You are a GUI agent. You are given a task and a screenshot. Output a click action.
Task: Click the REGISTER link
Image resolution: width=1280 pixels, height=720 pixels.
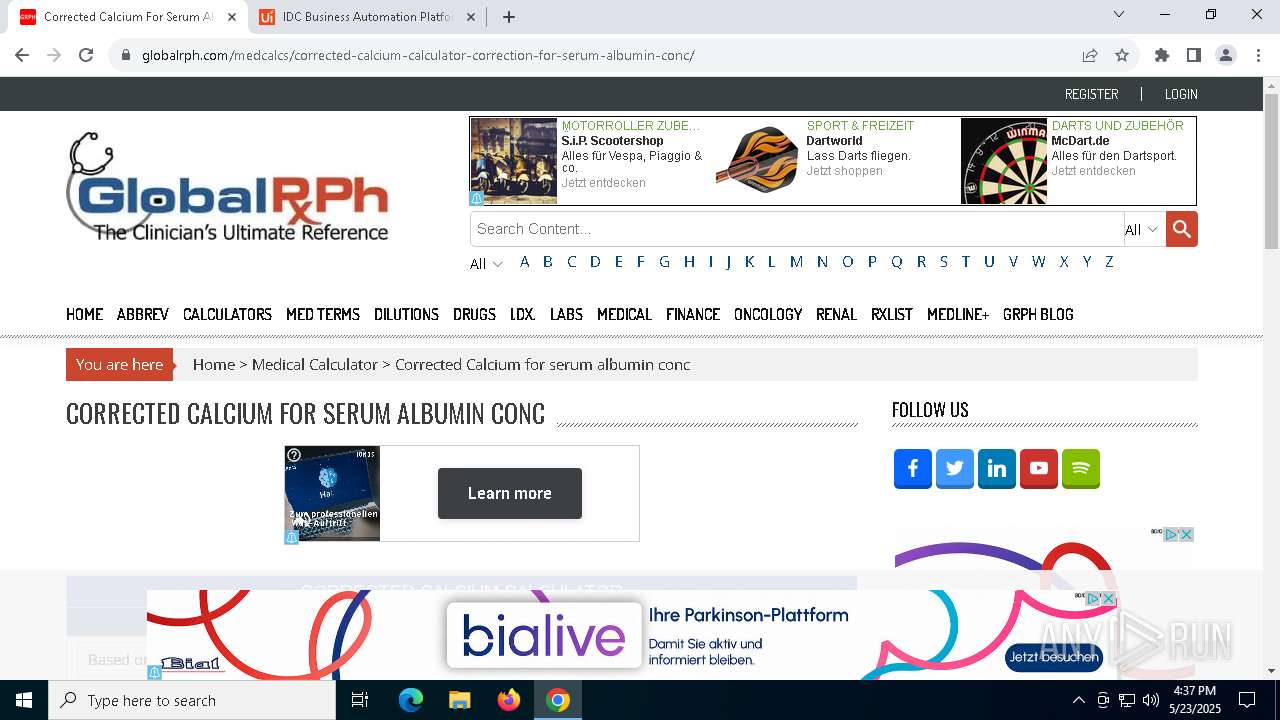click(x=1091, y=94)
